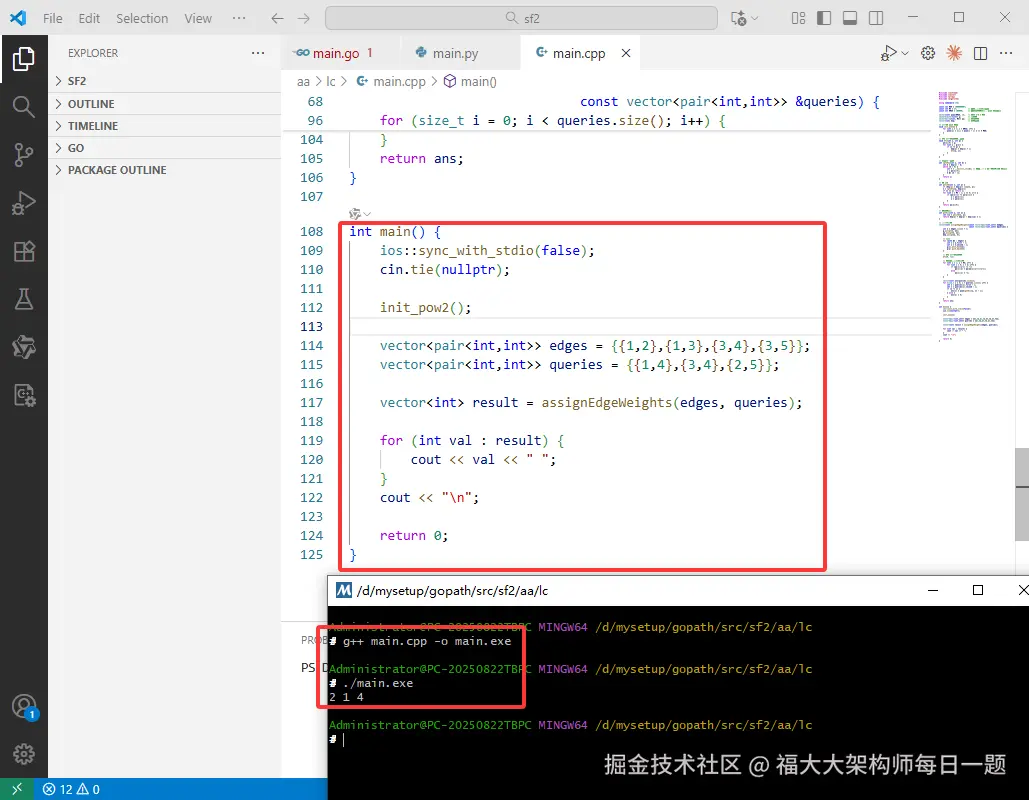Expand the GO section

[x=164, y=148]
